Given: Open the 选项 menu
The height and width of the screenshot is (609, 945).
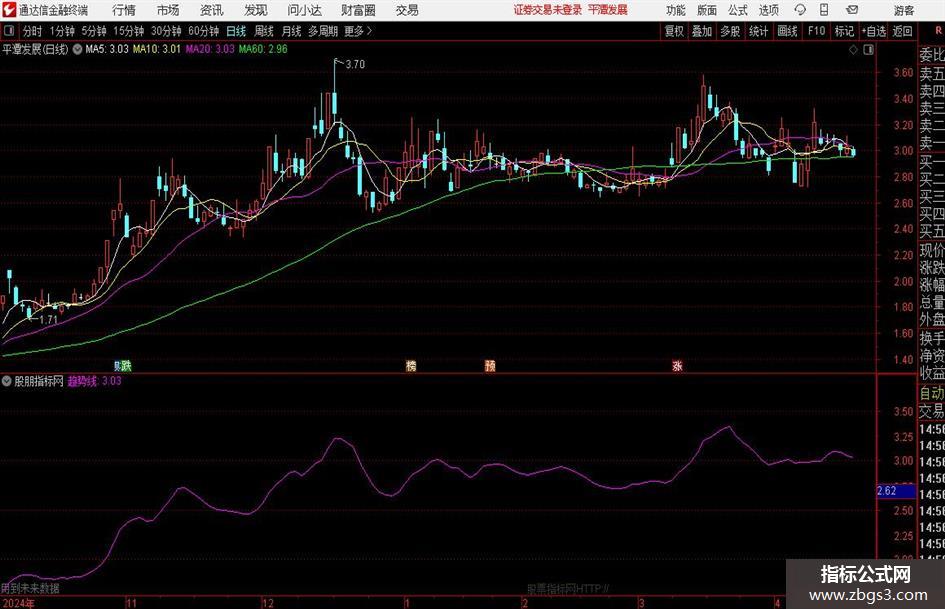Looking at the screenshot, I should pos(768,10).
